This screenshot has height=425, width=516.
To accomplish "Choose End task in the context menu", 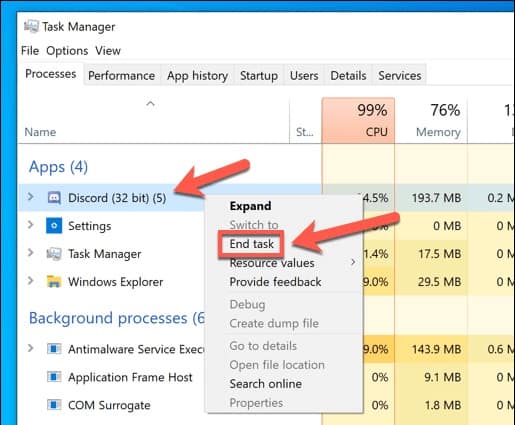I will tap(251, 244).
